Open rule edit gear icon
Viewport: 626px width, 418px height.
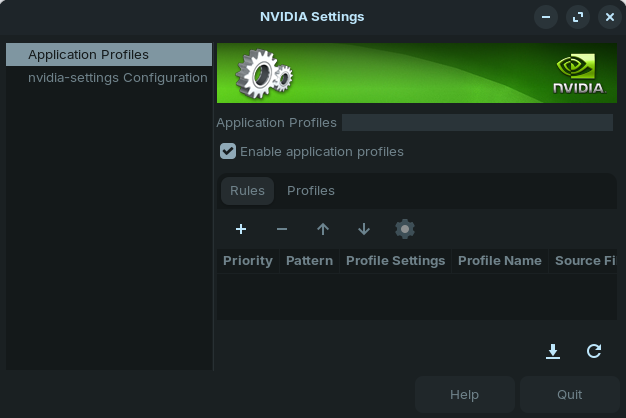(405, 229)
